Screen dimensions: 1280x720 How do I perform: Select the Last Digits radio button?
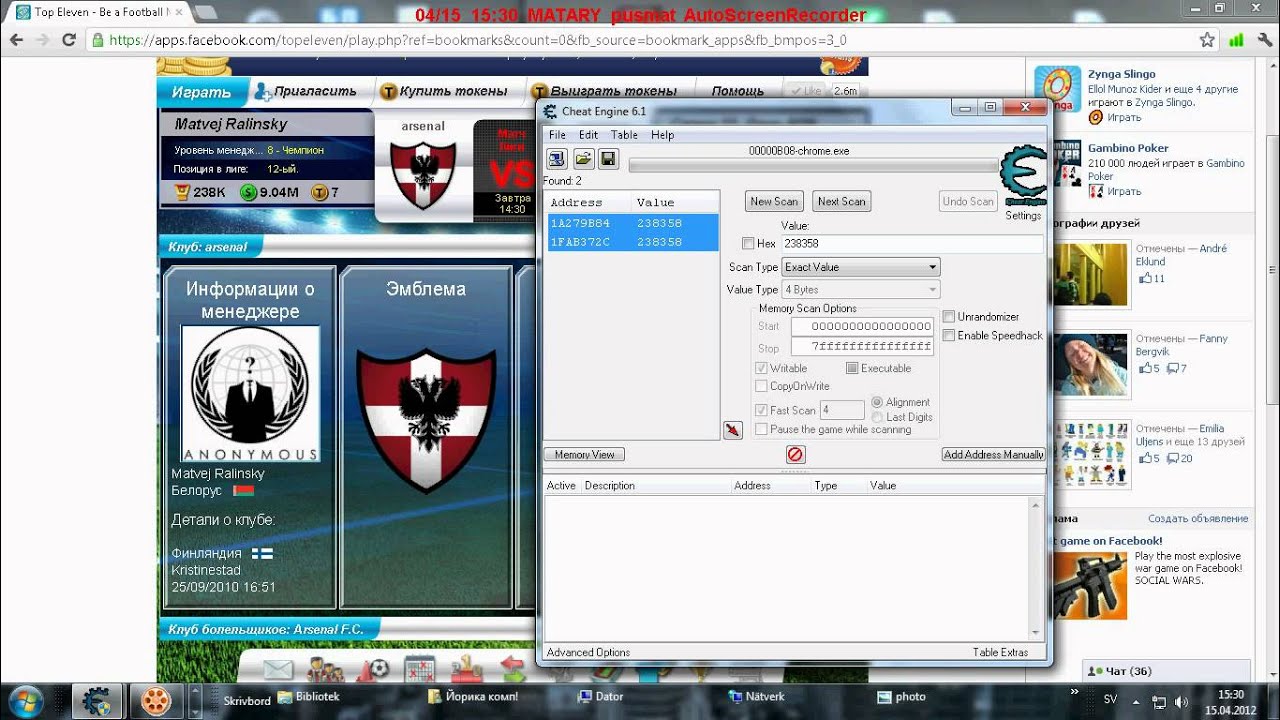[x=877, y=417]
